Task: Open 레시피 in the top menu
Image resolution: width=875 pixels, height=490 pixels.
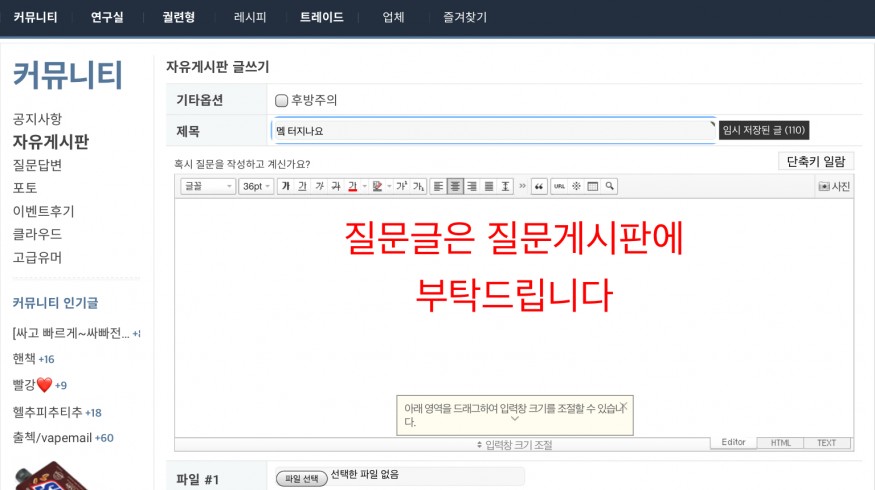Action: click(250, 17)
